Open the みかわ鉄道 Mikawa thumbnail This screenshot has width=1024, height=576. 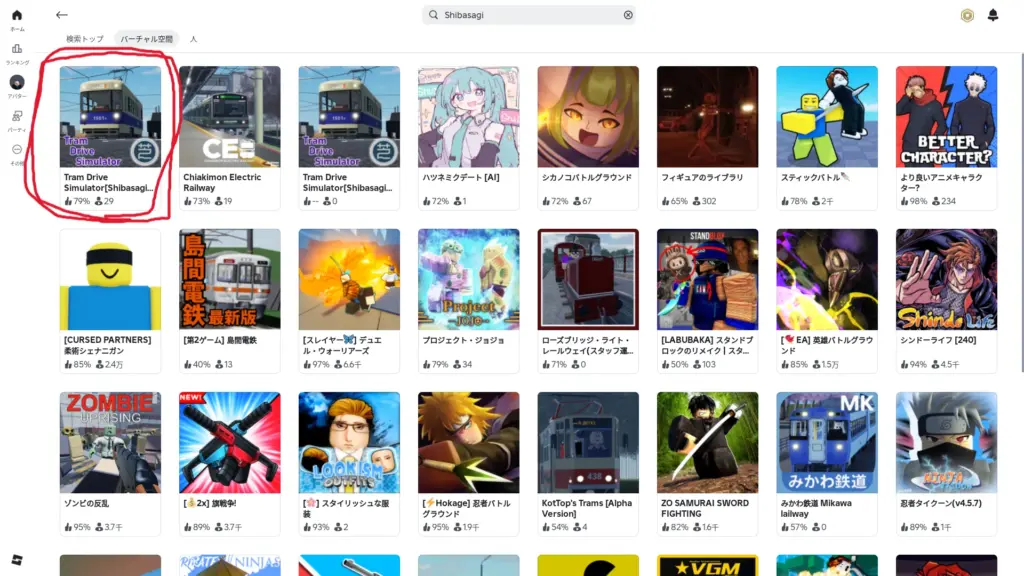click(x=827, y=443)
